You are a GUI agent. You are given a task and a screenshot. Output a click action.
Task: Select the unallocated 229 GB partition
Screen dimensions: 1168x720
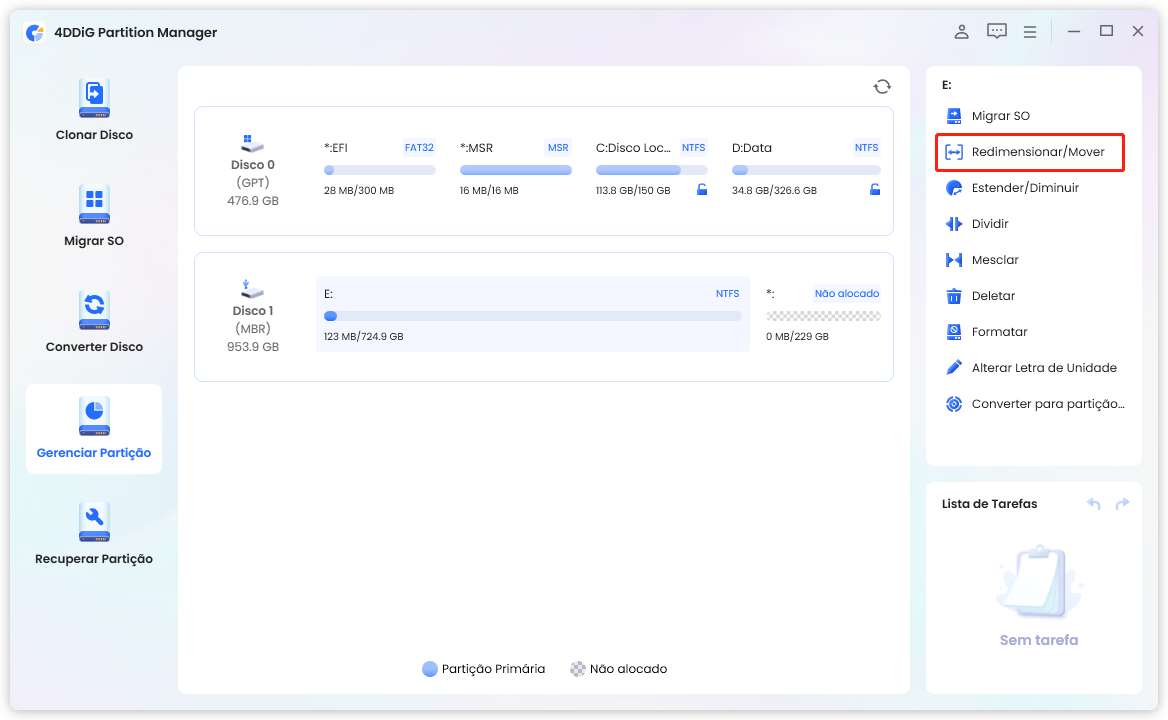(822, 316)
